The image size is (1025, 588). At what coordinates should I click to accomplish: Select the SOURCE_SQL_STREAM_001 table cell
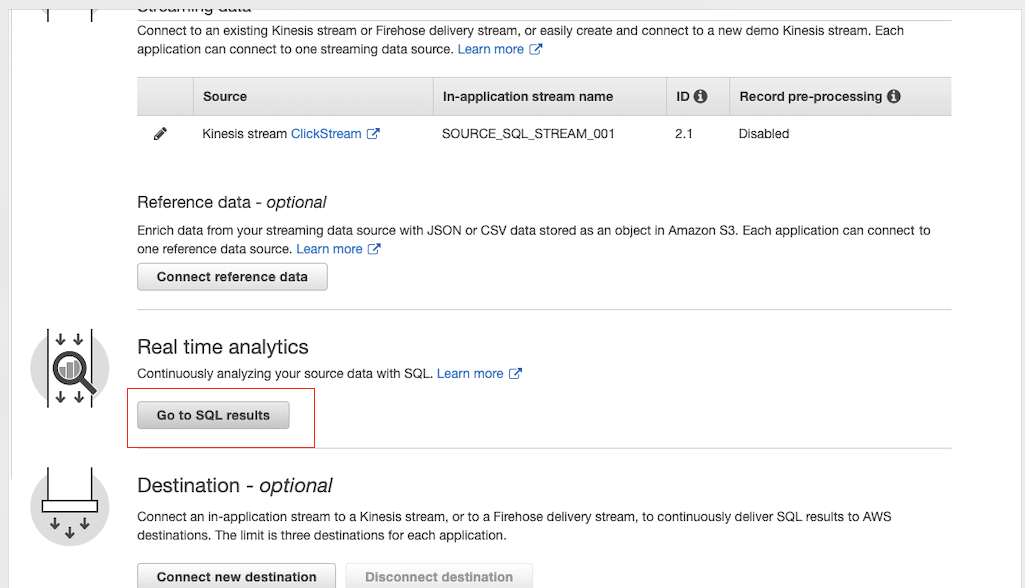528,134
